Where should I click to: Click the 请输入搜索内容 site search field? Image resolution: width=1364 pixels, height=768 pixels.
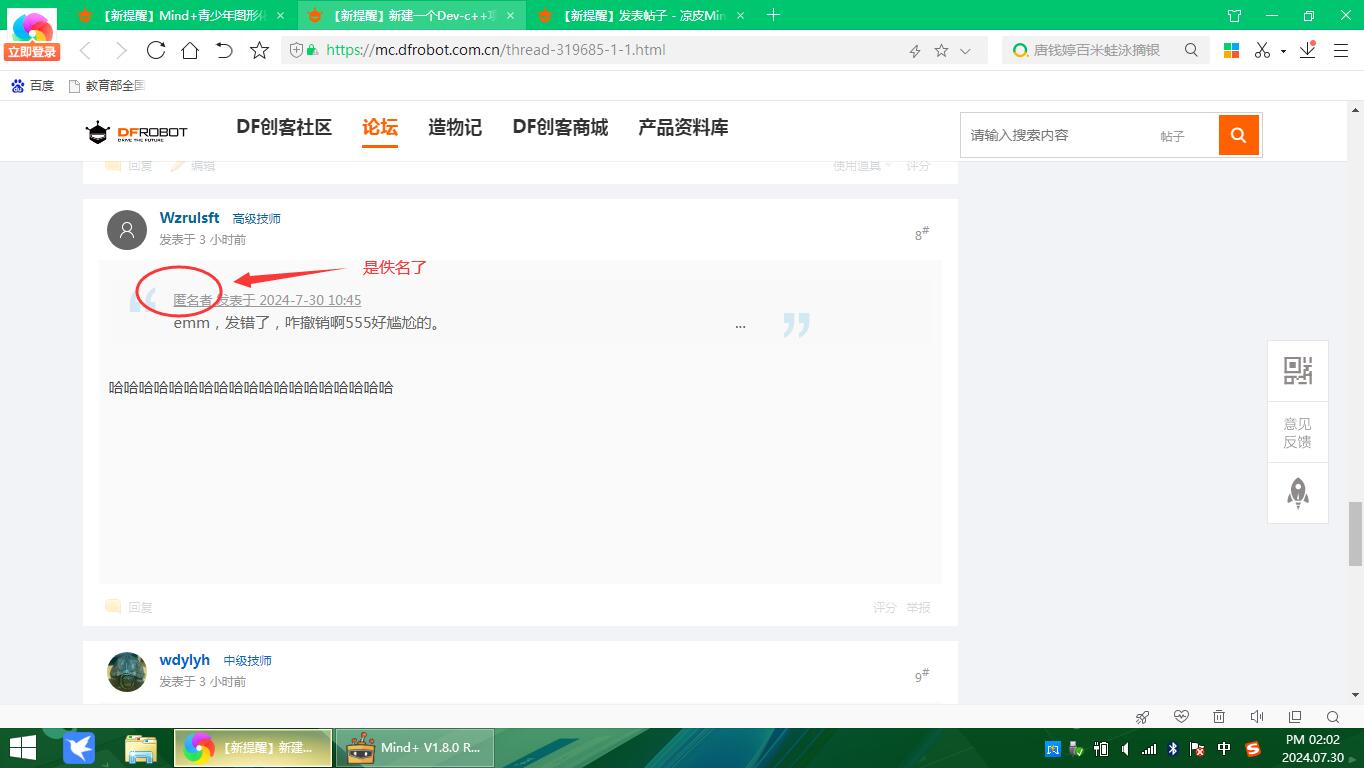tap(1055, 135)
